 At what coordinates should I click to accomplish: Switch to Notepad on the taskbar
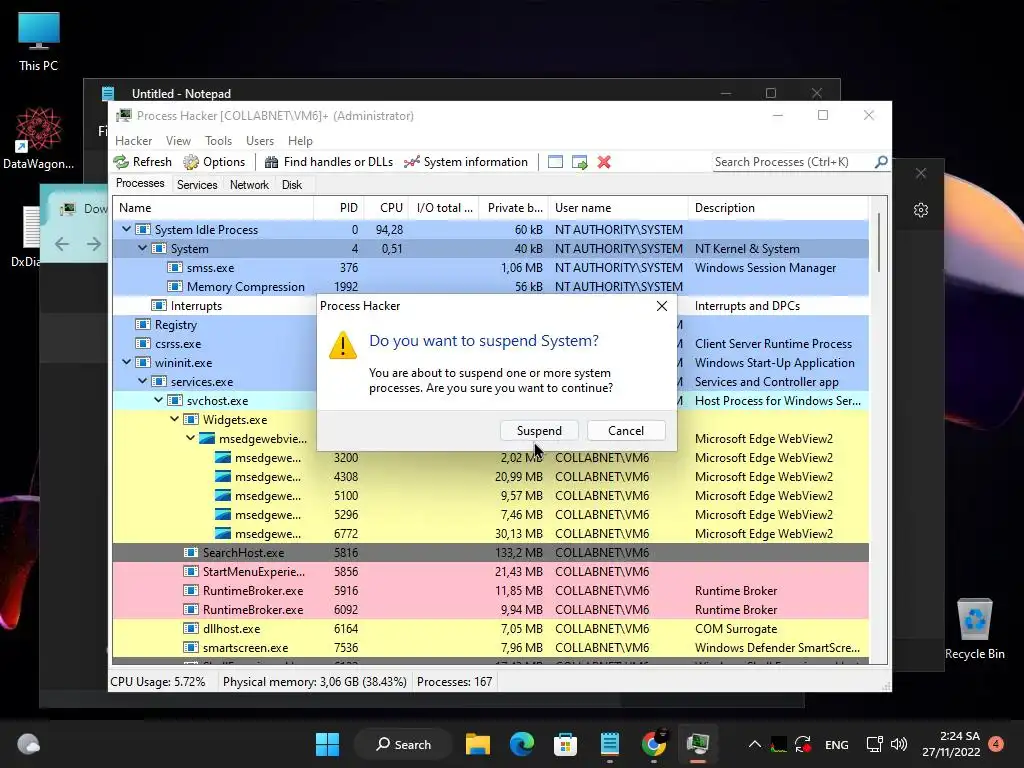tap(609, 744)
